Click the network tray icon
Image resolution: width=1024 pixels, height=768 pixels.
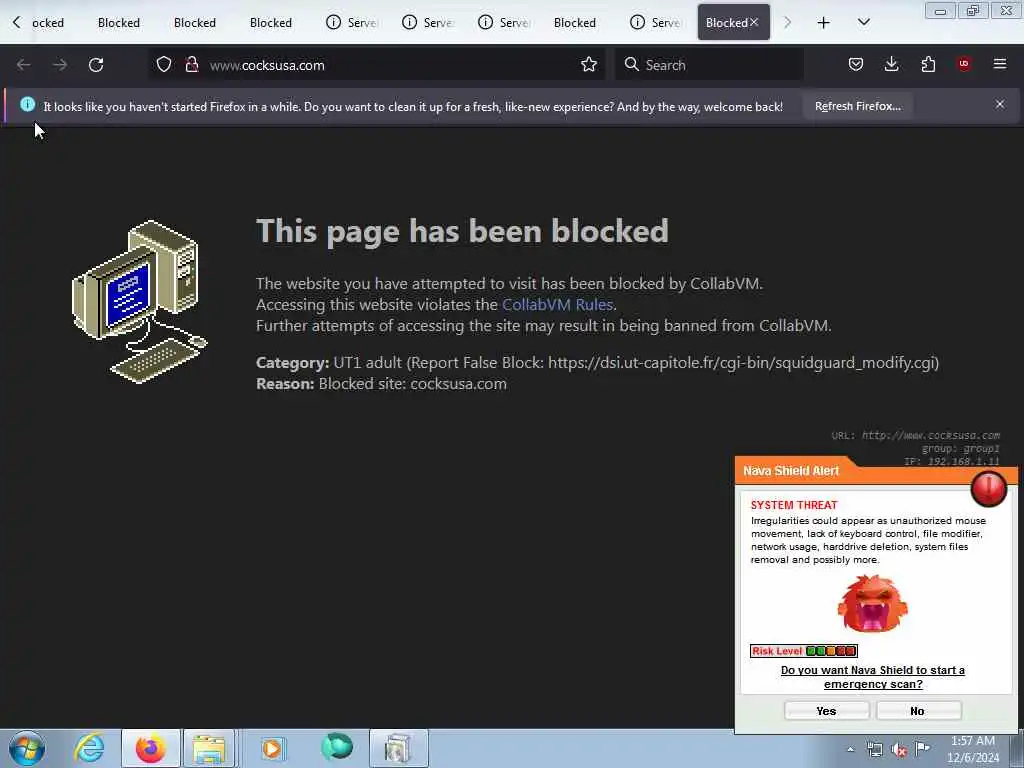point(874,750)
